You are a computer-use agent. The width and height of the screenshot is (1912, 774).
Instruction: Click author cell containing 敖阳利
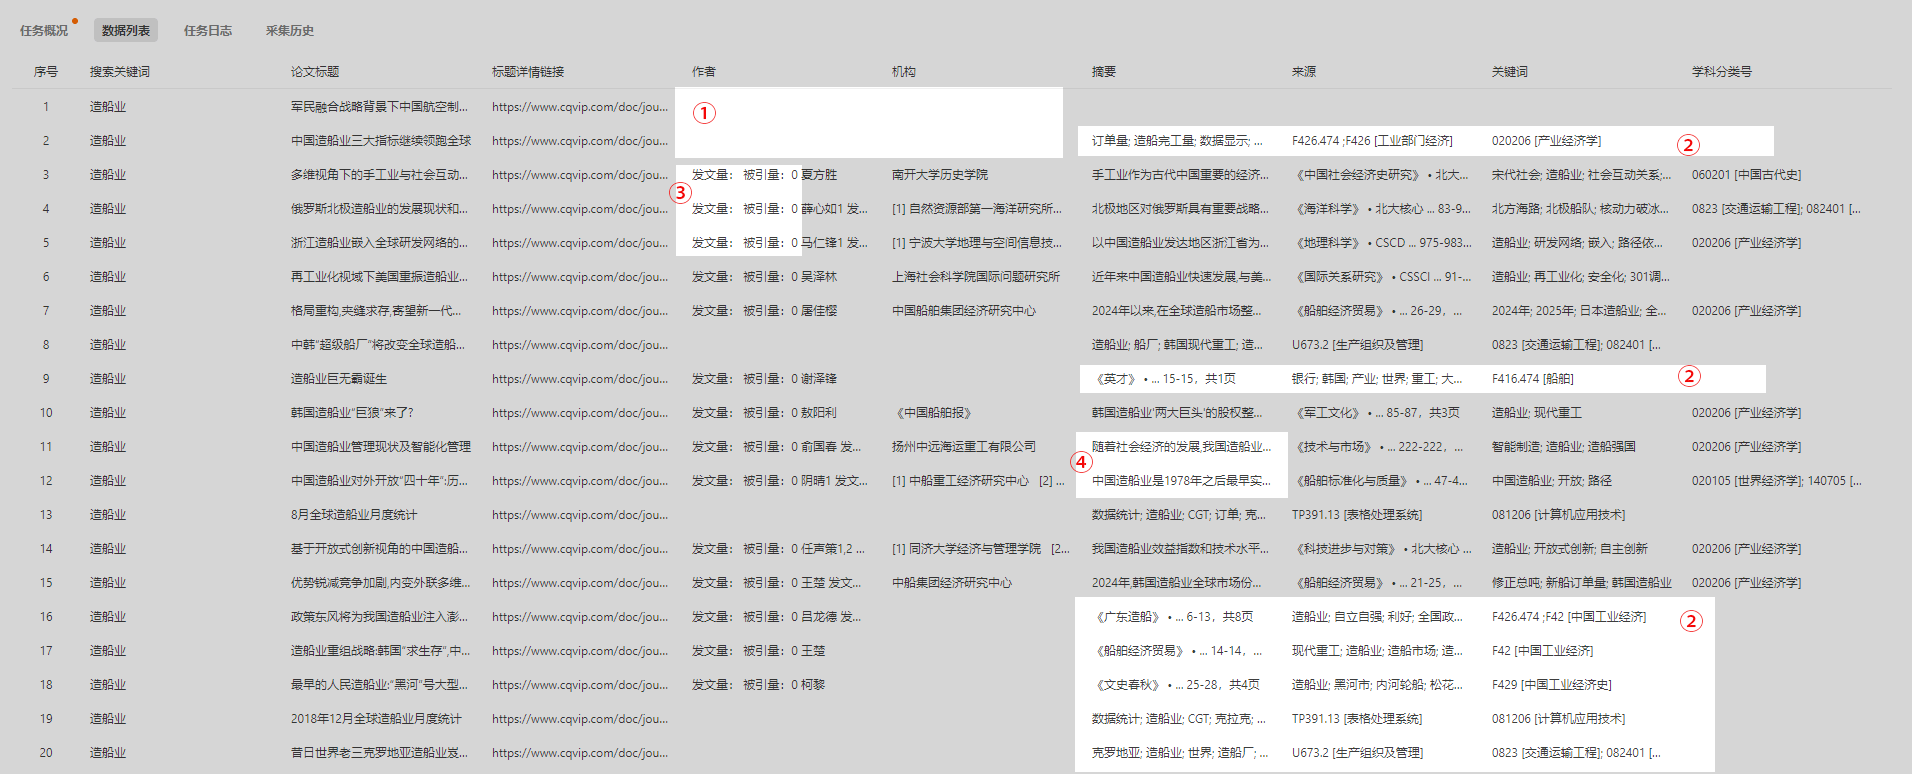point(765,413)
